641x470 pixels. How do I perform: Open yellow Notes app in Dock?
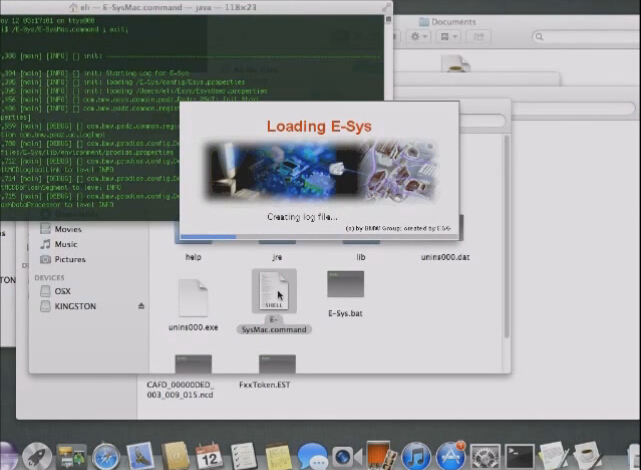pos(278,457)
